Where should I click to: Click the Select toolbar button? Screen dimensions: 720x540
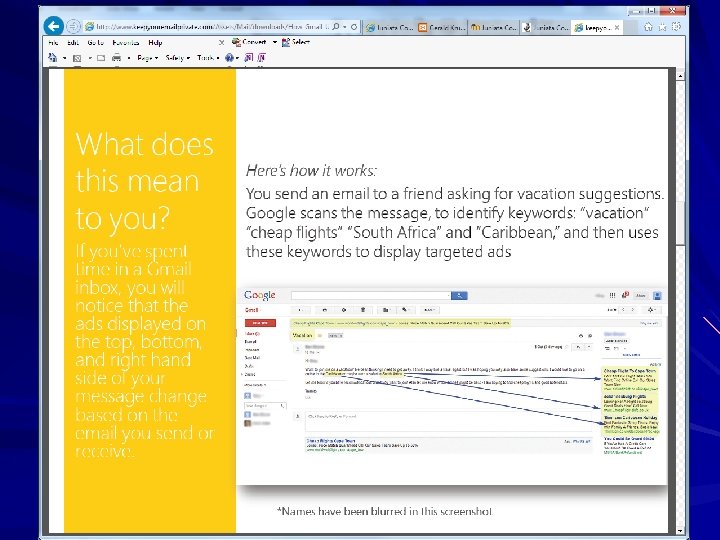pyautogui.click(x=296, y=42)
